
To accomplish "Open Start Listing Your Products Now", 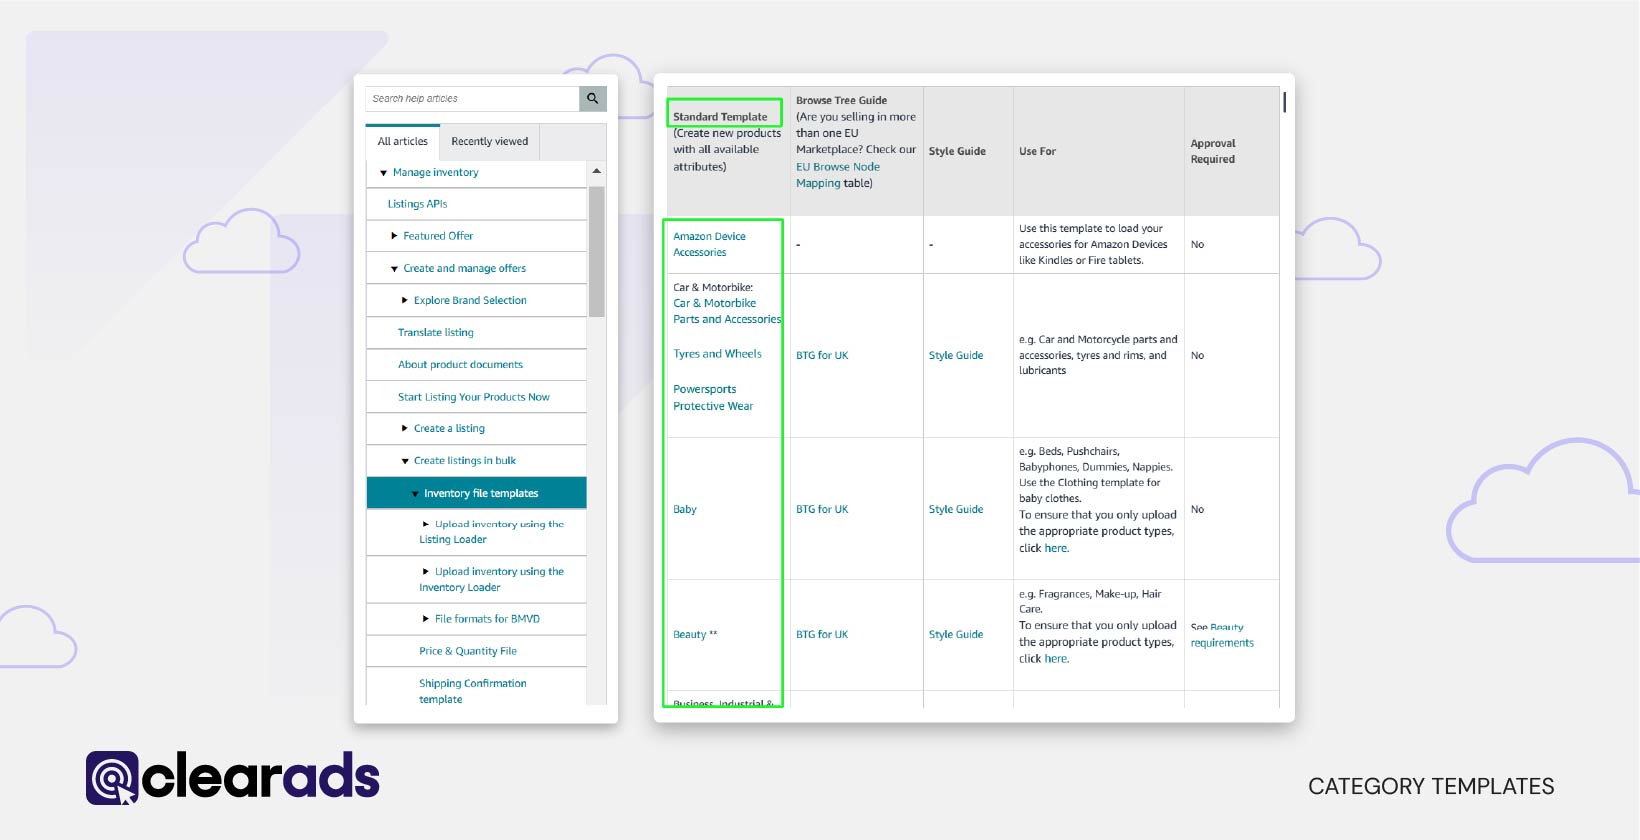I will [474, 397].
